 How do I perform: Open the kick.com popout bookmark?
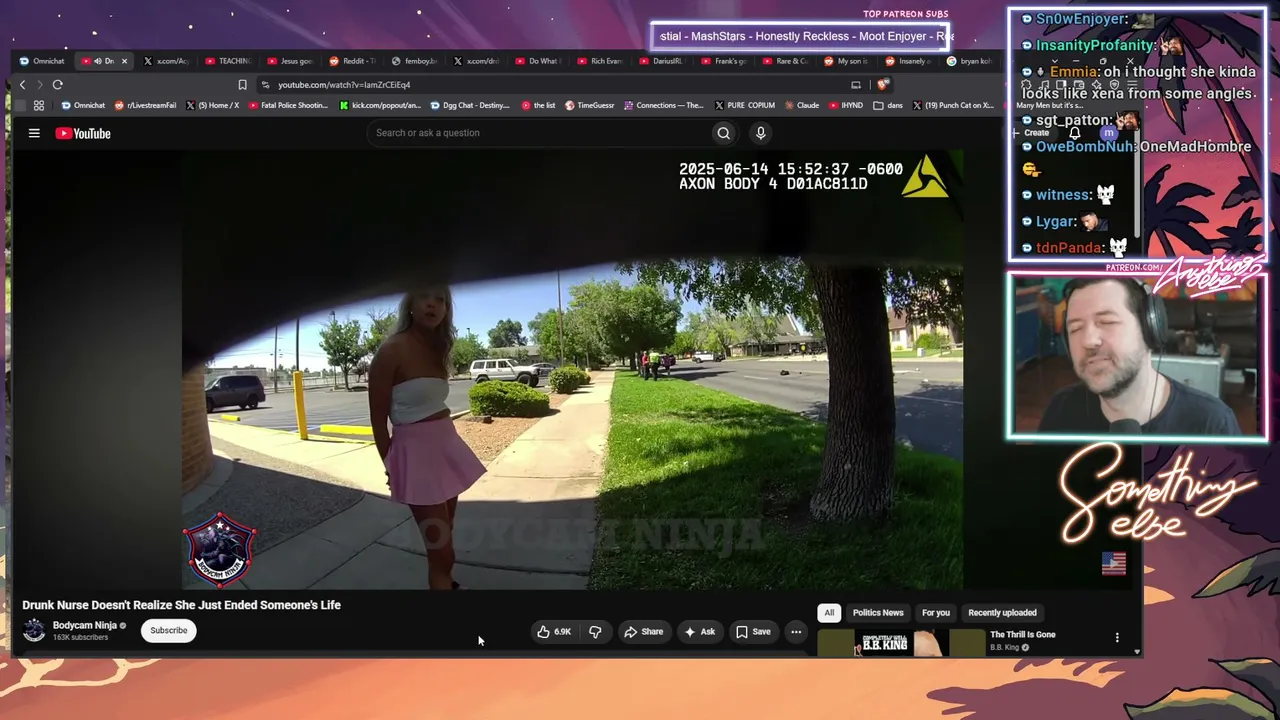tap(380, 105)
